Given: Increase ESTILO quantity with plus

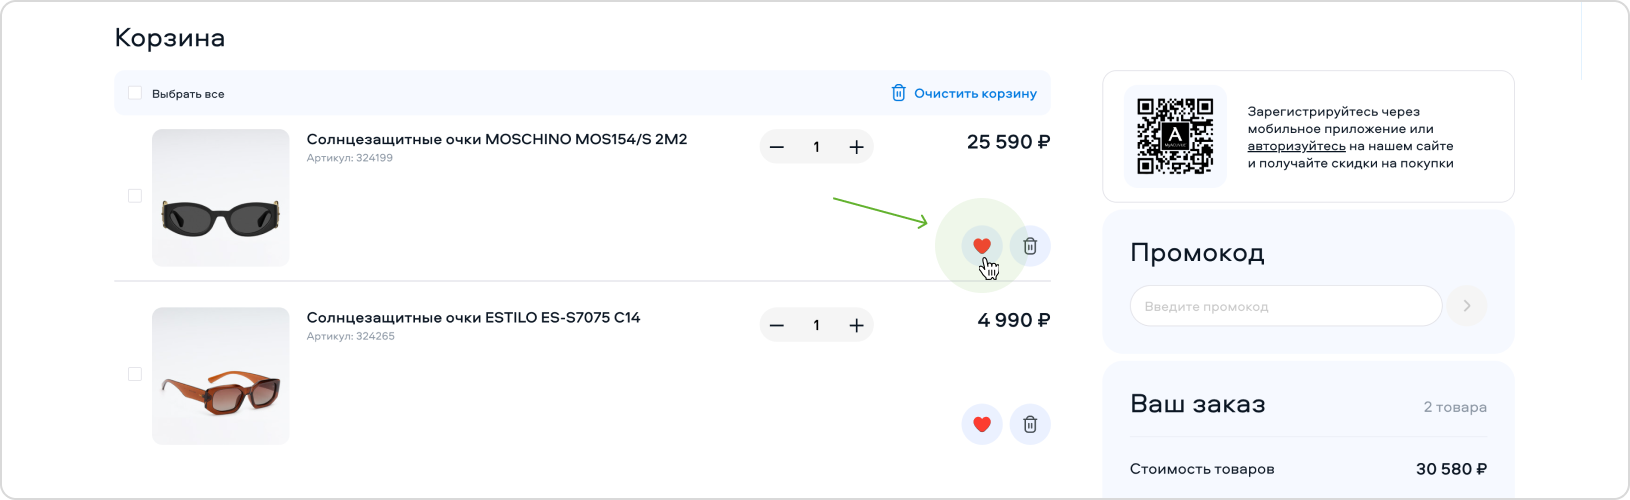Looking at the screenshot, I should [x=856, y=325].
